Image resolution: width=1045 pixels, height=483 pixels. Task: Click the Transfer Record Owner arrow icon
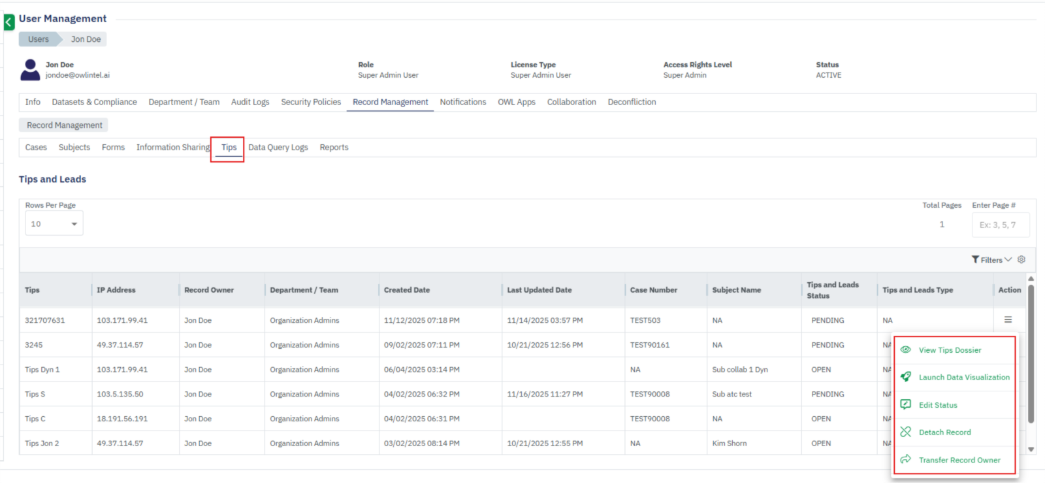click(905, 460)
